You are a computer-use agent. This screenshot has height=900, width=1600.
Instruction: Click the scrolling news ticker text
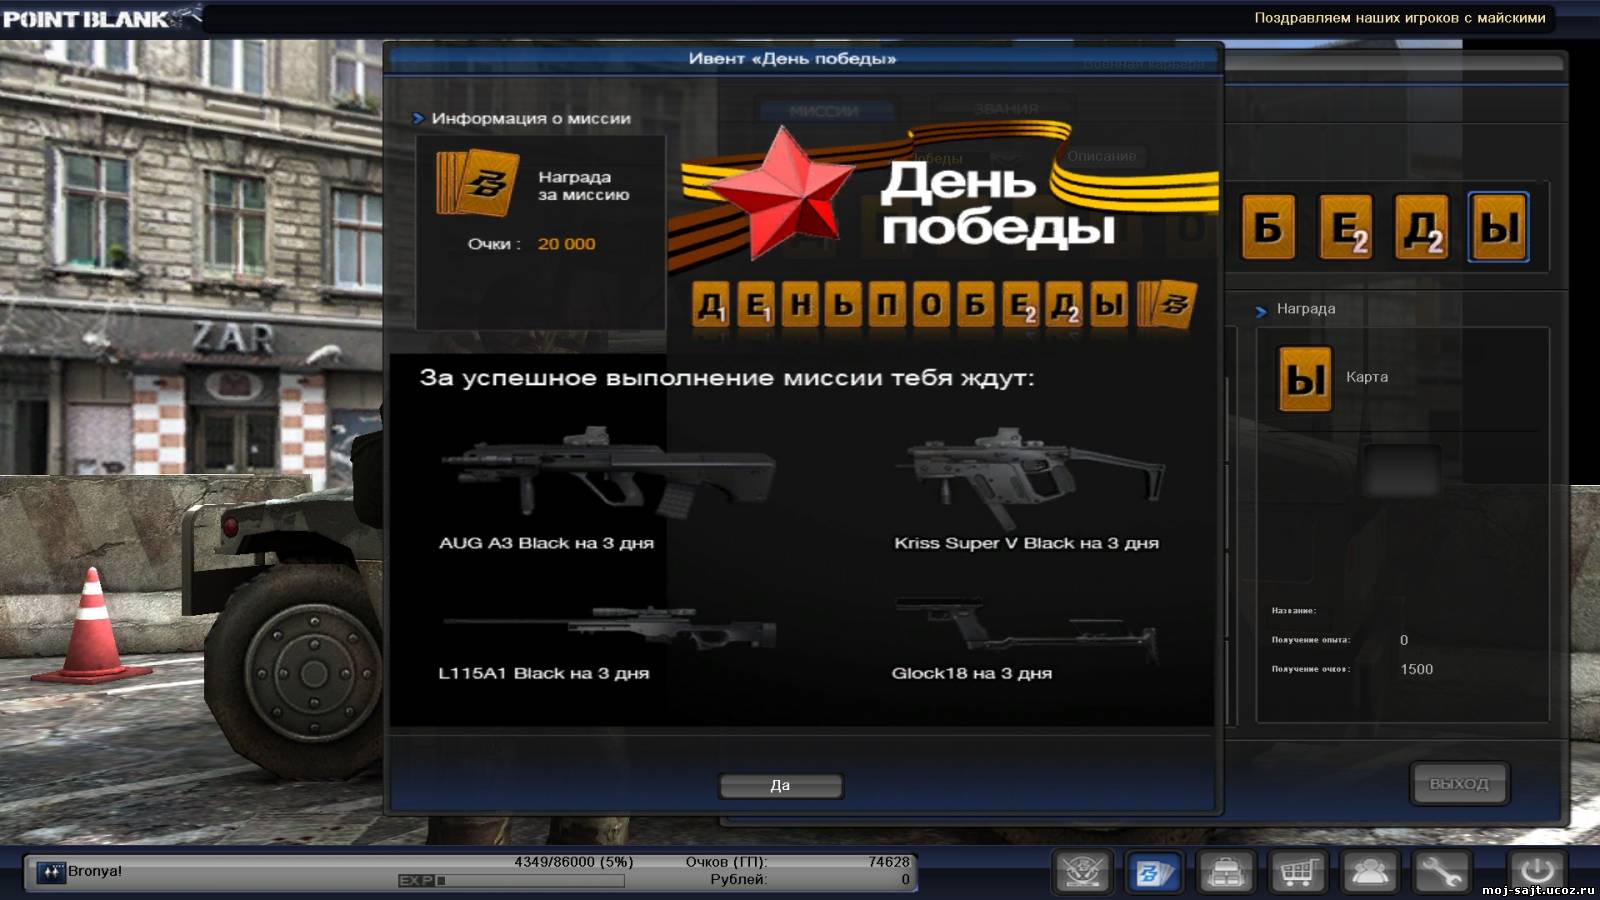point(1400,18)
